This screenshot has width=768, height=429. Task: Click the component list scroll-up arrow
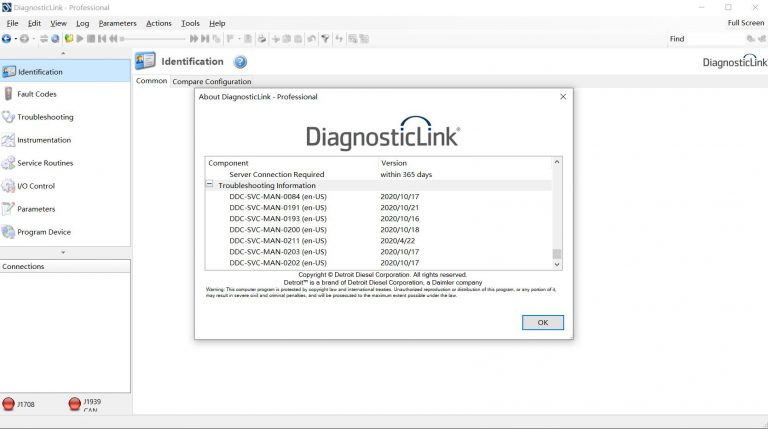click(557, 162)
